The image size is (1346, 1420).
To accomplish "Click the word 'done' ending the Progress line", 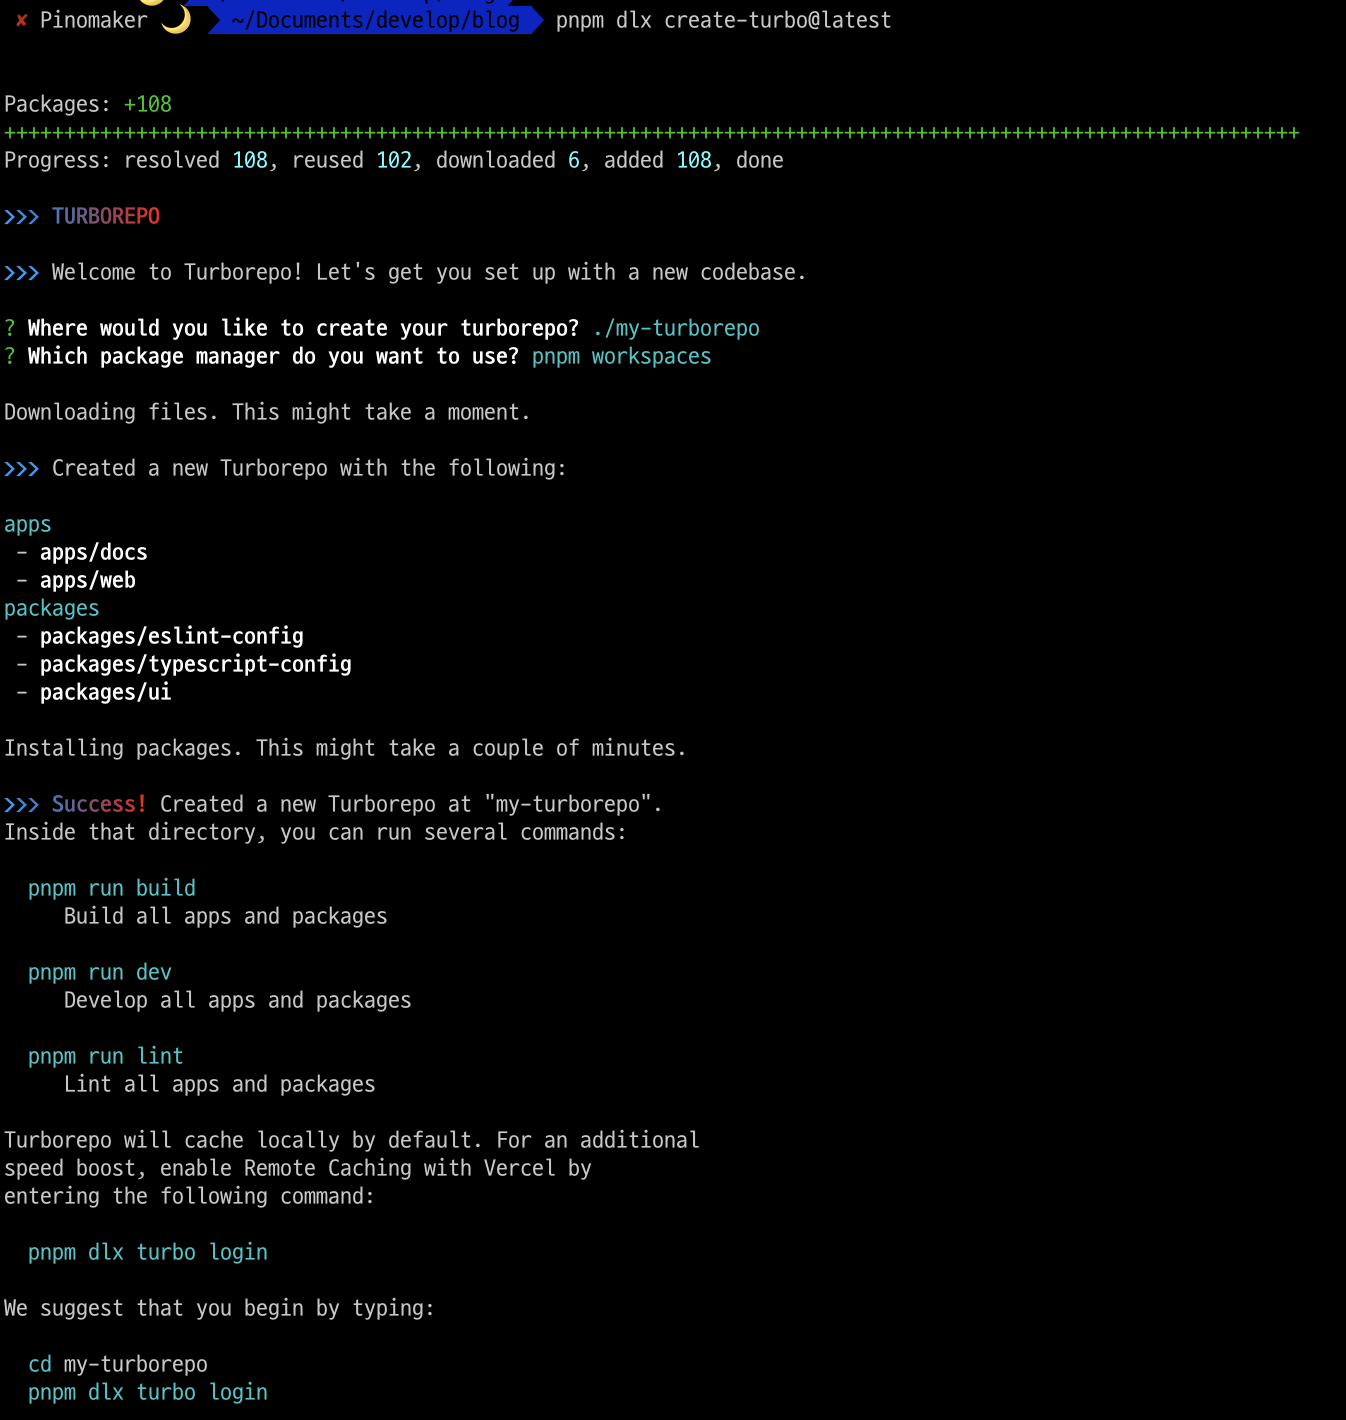I will pyautogui.click(x=760, y=160).
